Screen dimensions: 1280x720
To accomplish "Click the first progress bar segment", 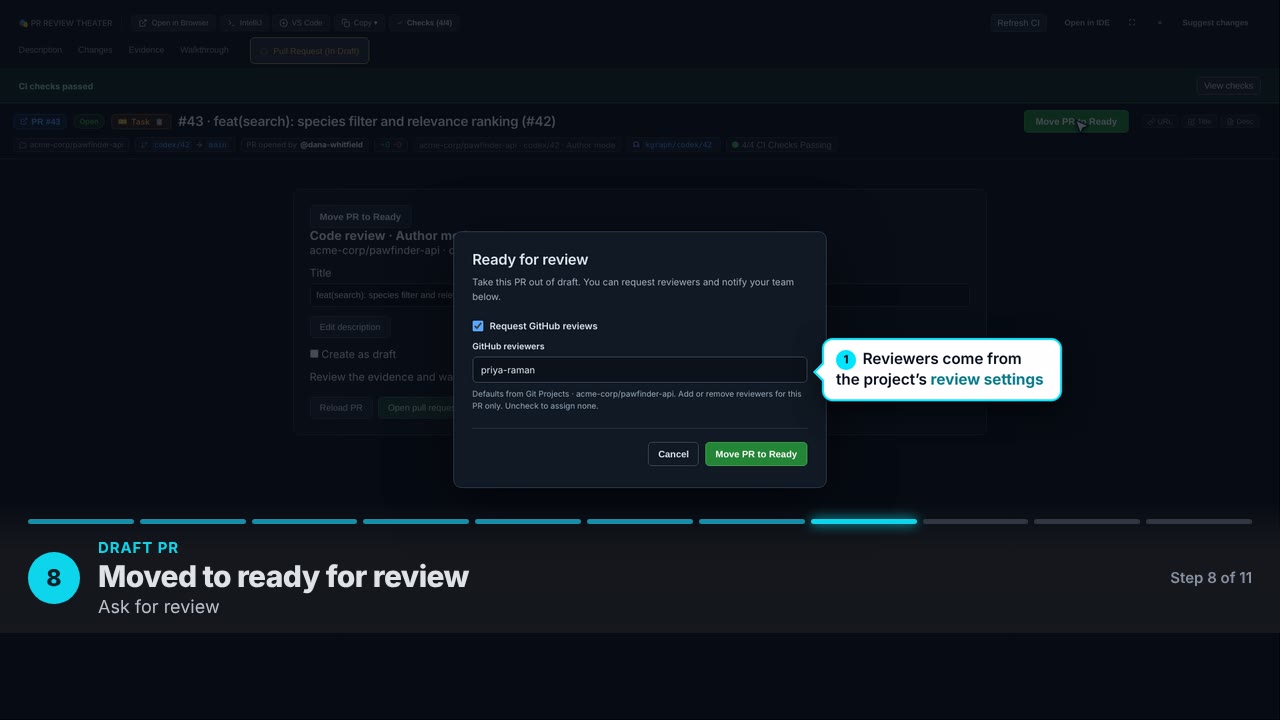I will (x=81, y=521).
